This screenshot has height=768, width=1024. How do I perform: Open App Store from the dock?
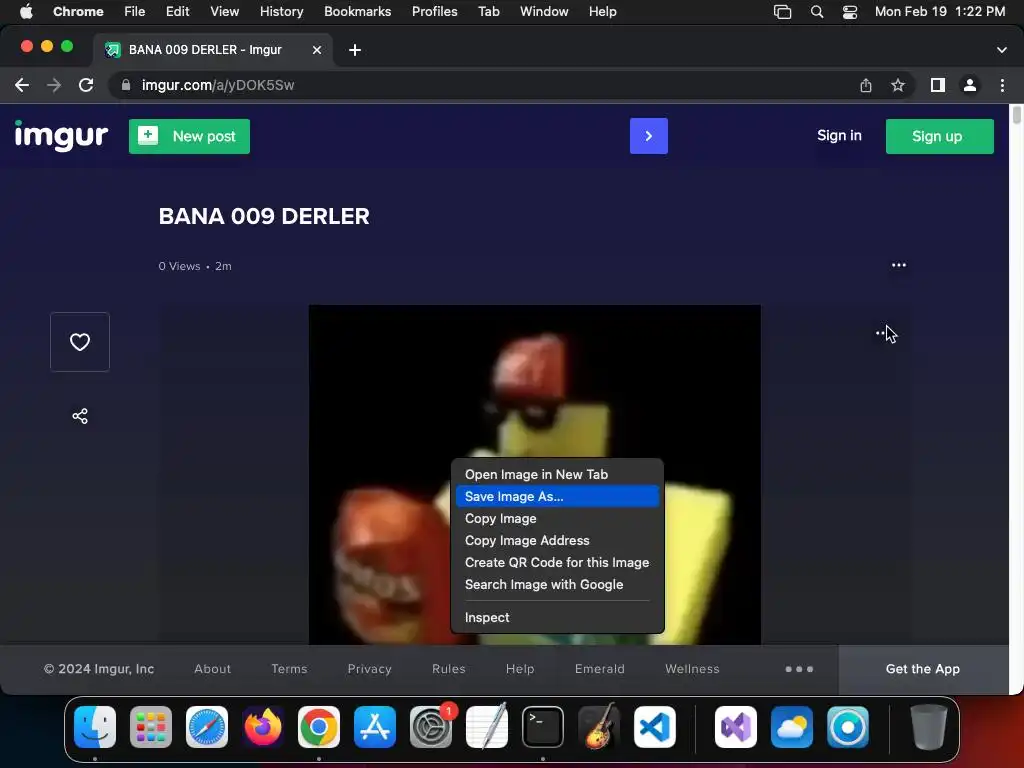[375, 726]
